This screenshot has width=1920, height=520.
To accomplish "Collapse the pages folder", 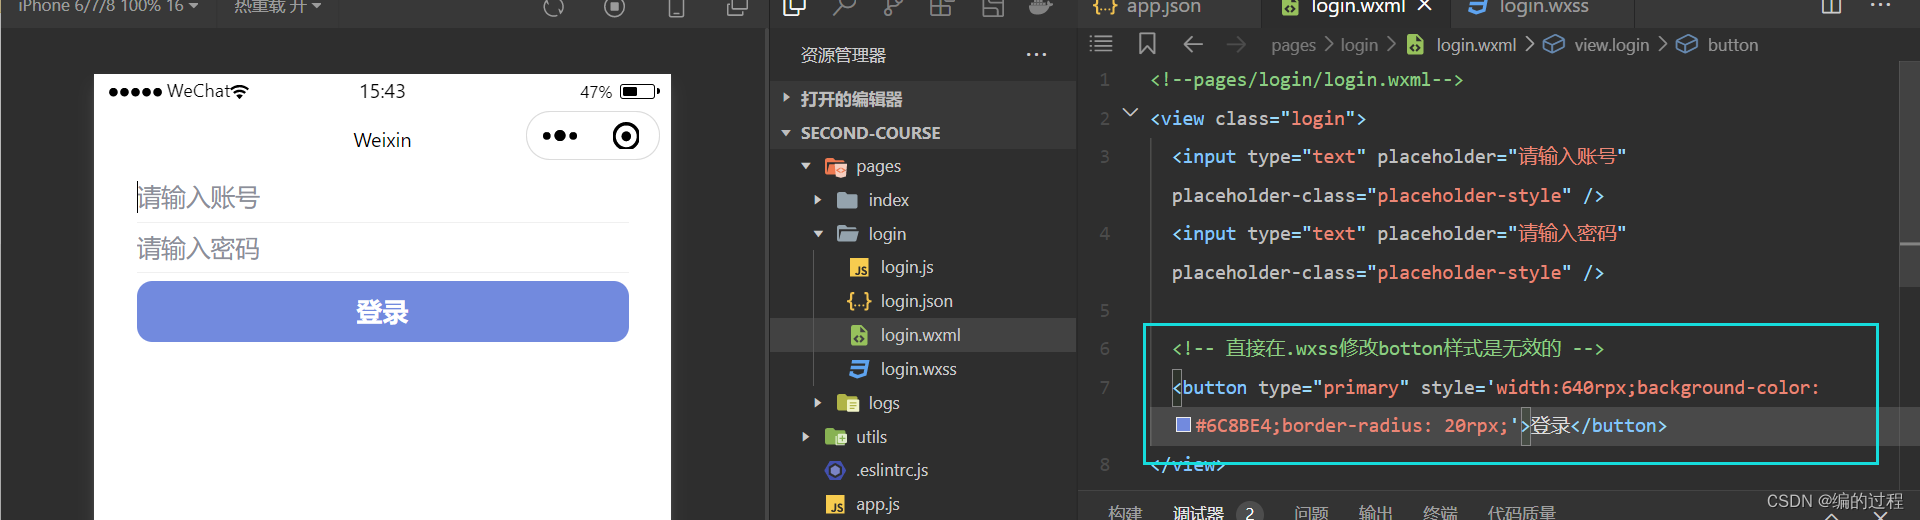I will [806, 166].
